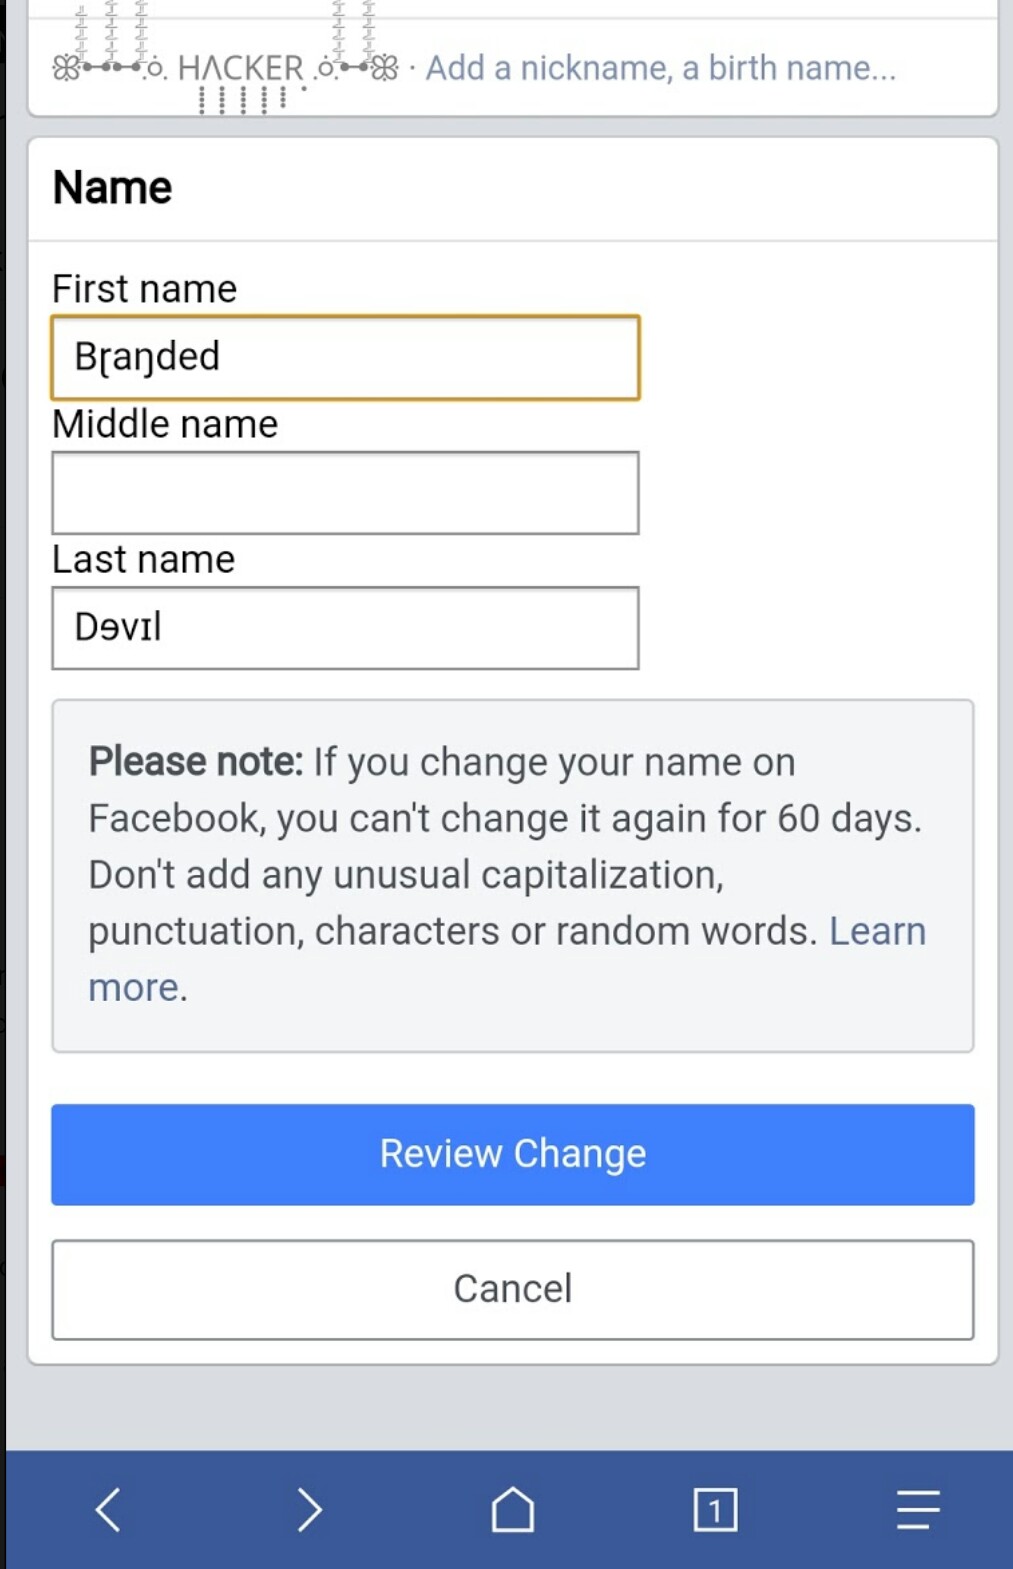Open the 'Learn more' link
1013x1569 pixels.
[878, 931]
